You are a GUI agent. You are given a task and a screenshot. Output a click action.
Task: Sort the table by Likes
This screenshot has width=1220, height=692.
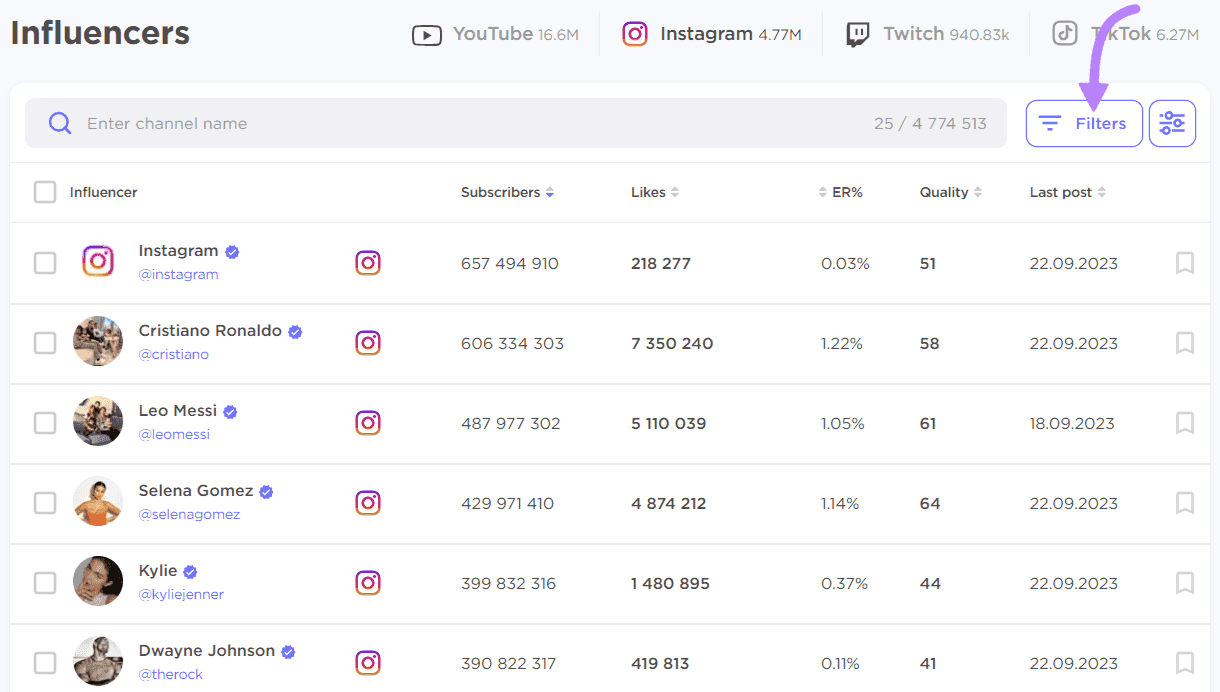pos(655,192)
